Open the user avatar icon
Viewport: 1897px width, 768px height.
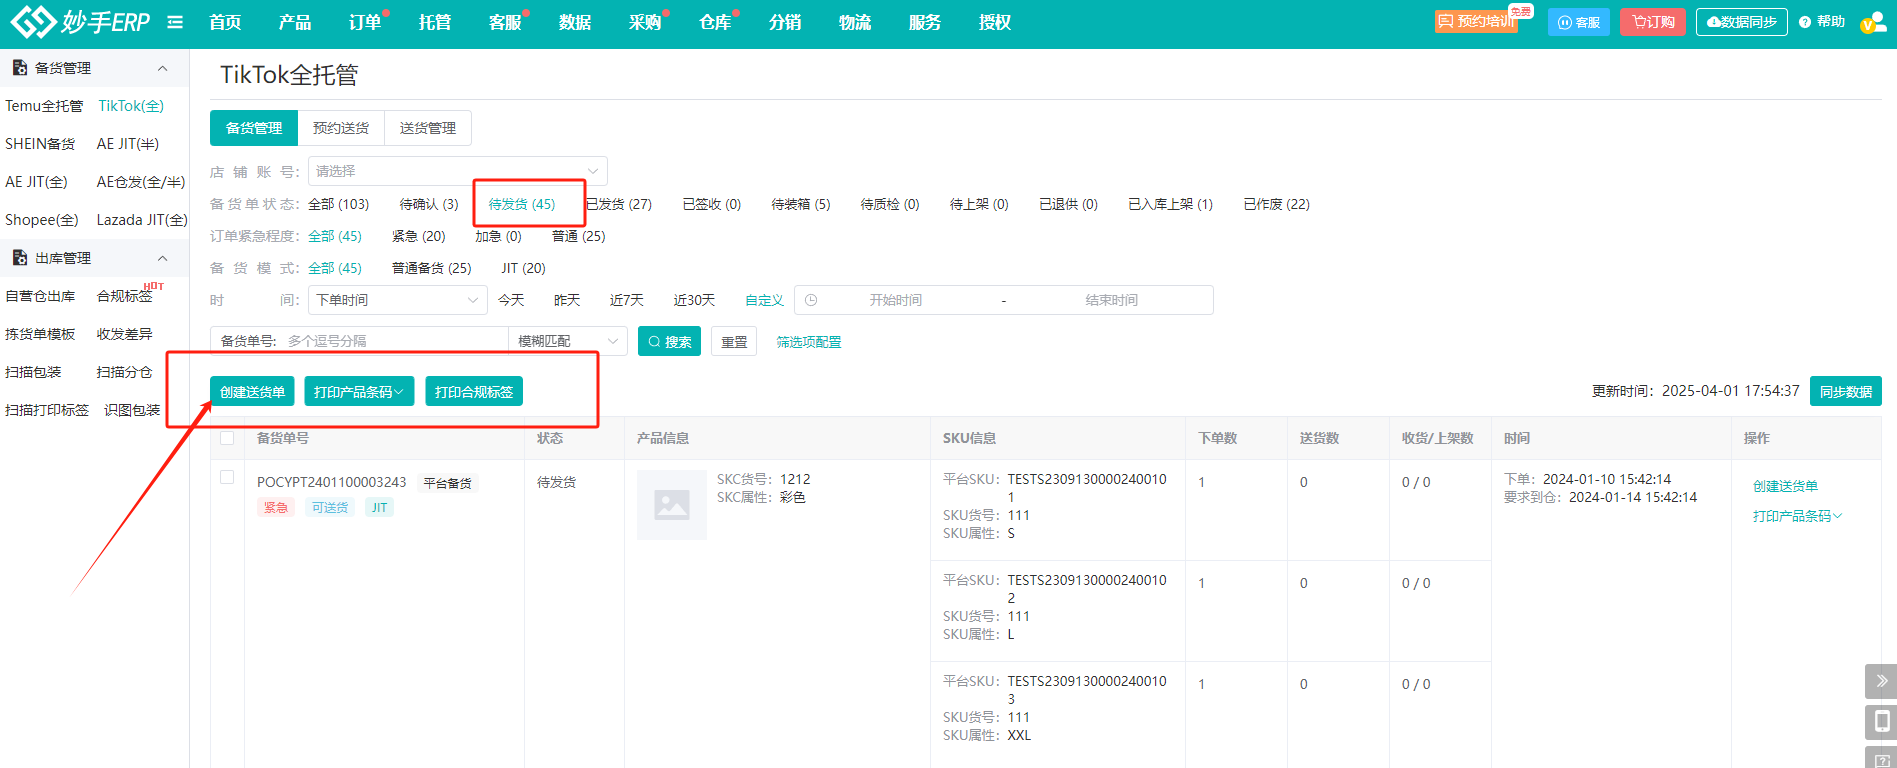(1872, 22)
